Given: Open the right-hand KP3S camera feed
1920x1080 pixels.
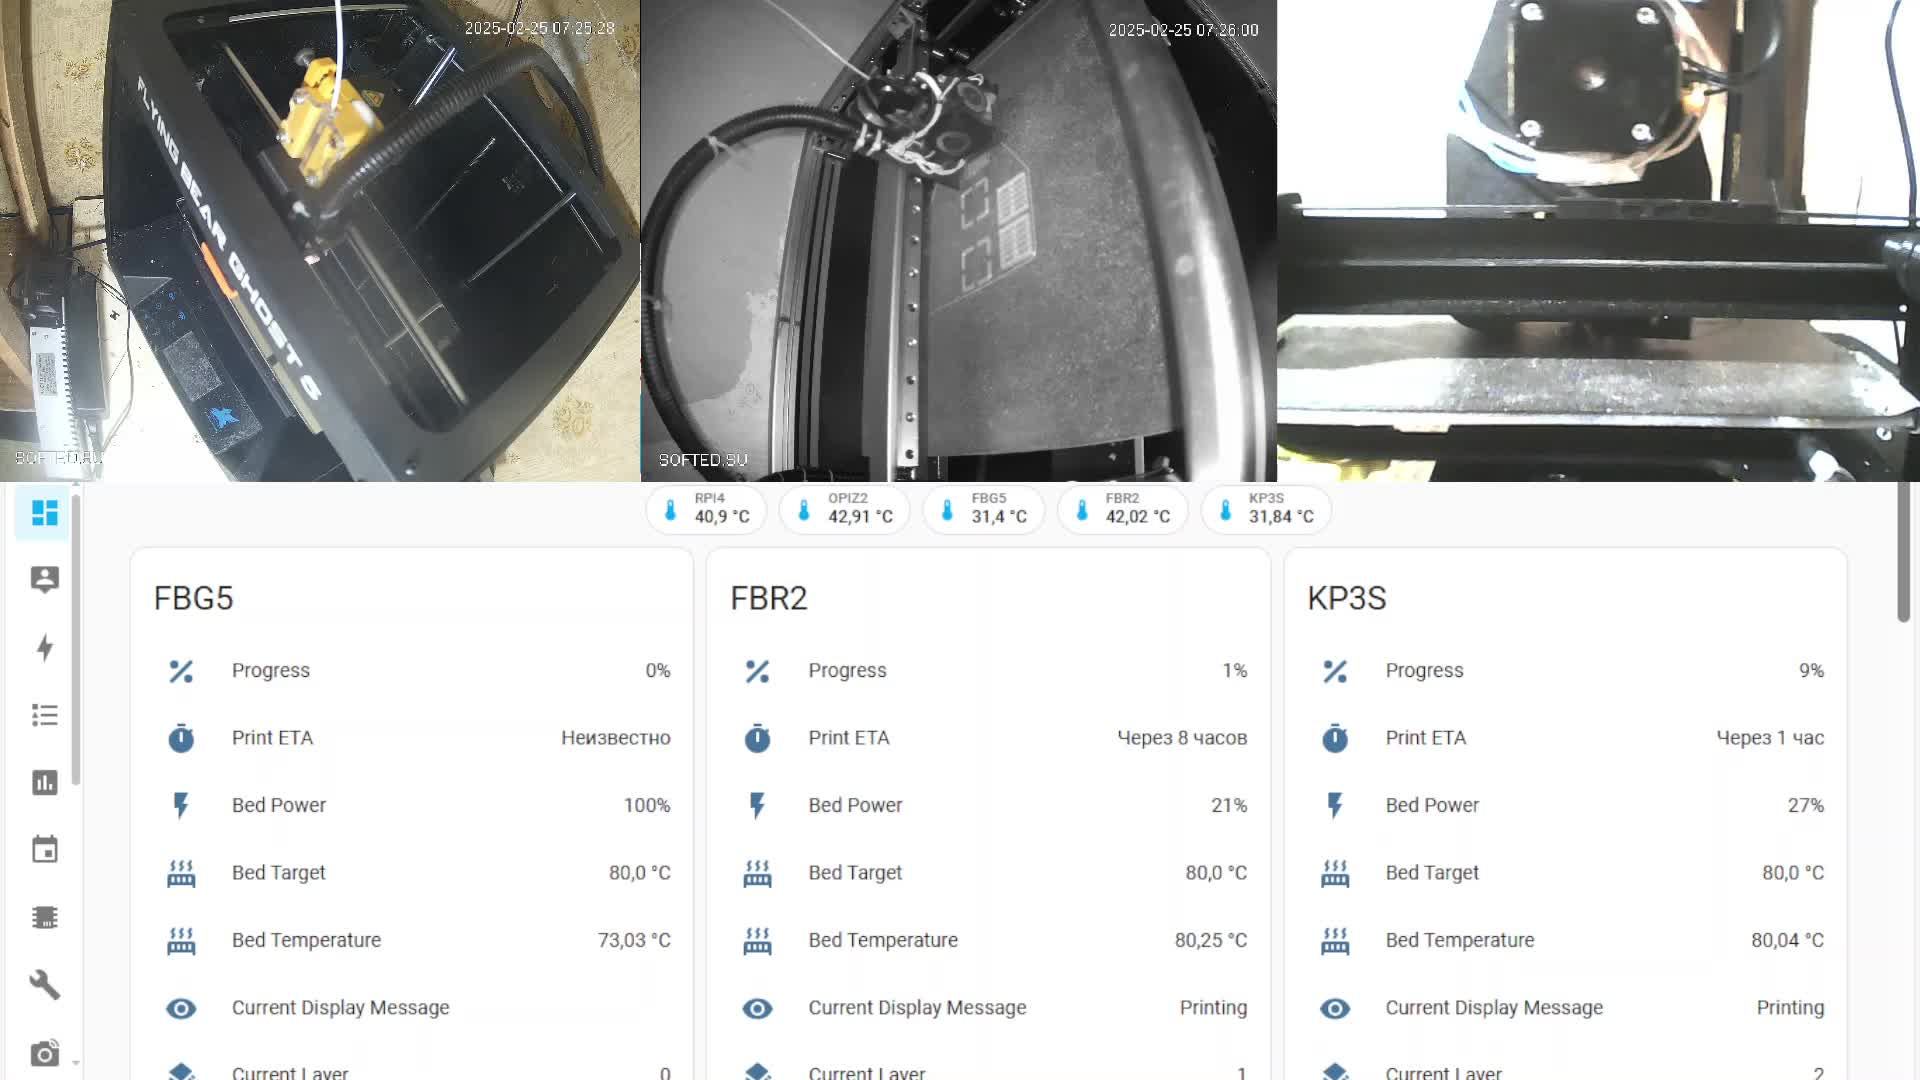Looking at the screenshot, I should click(1598, 240).
